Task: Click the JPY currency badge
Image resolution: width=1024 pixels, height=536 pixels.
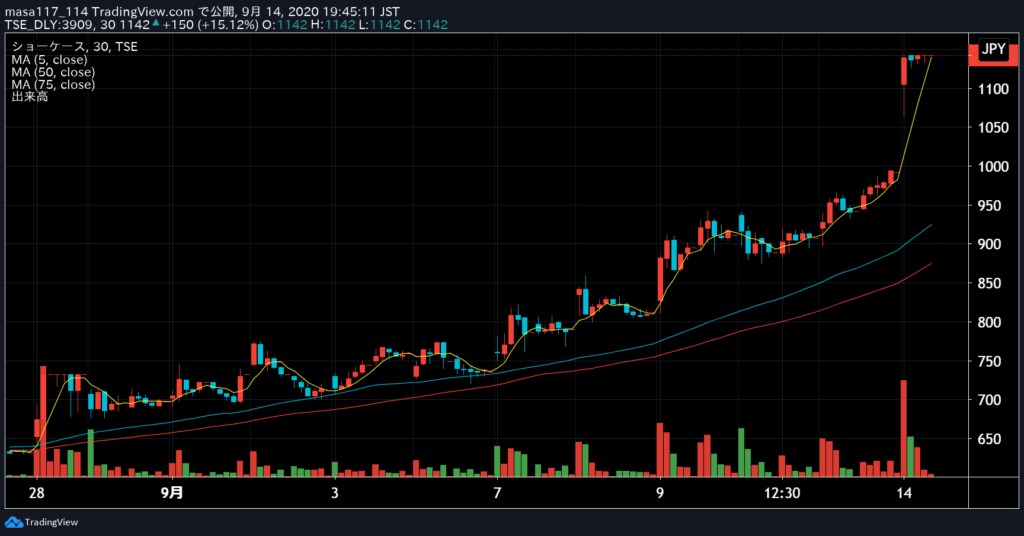Action: 993,49
